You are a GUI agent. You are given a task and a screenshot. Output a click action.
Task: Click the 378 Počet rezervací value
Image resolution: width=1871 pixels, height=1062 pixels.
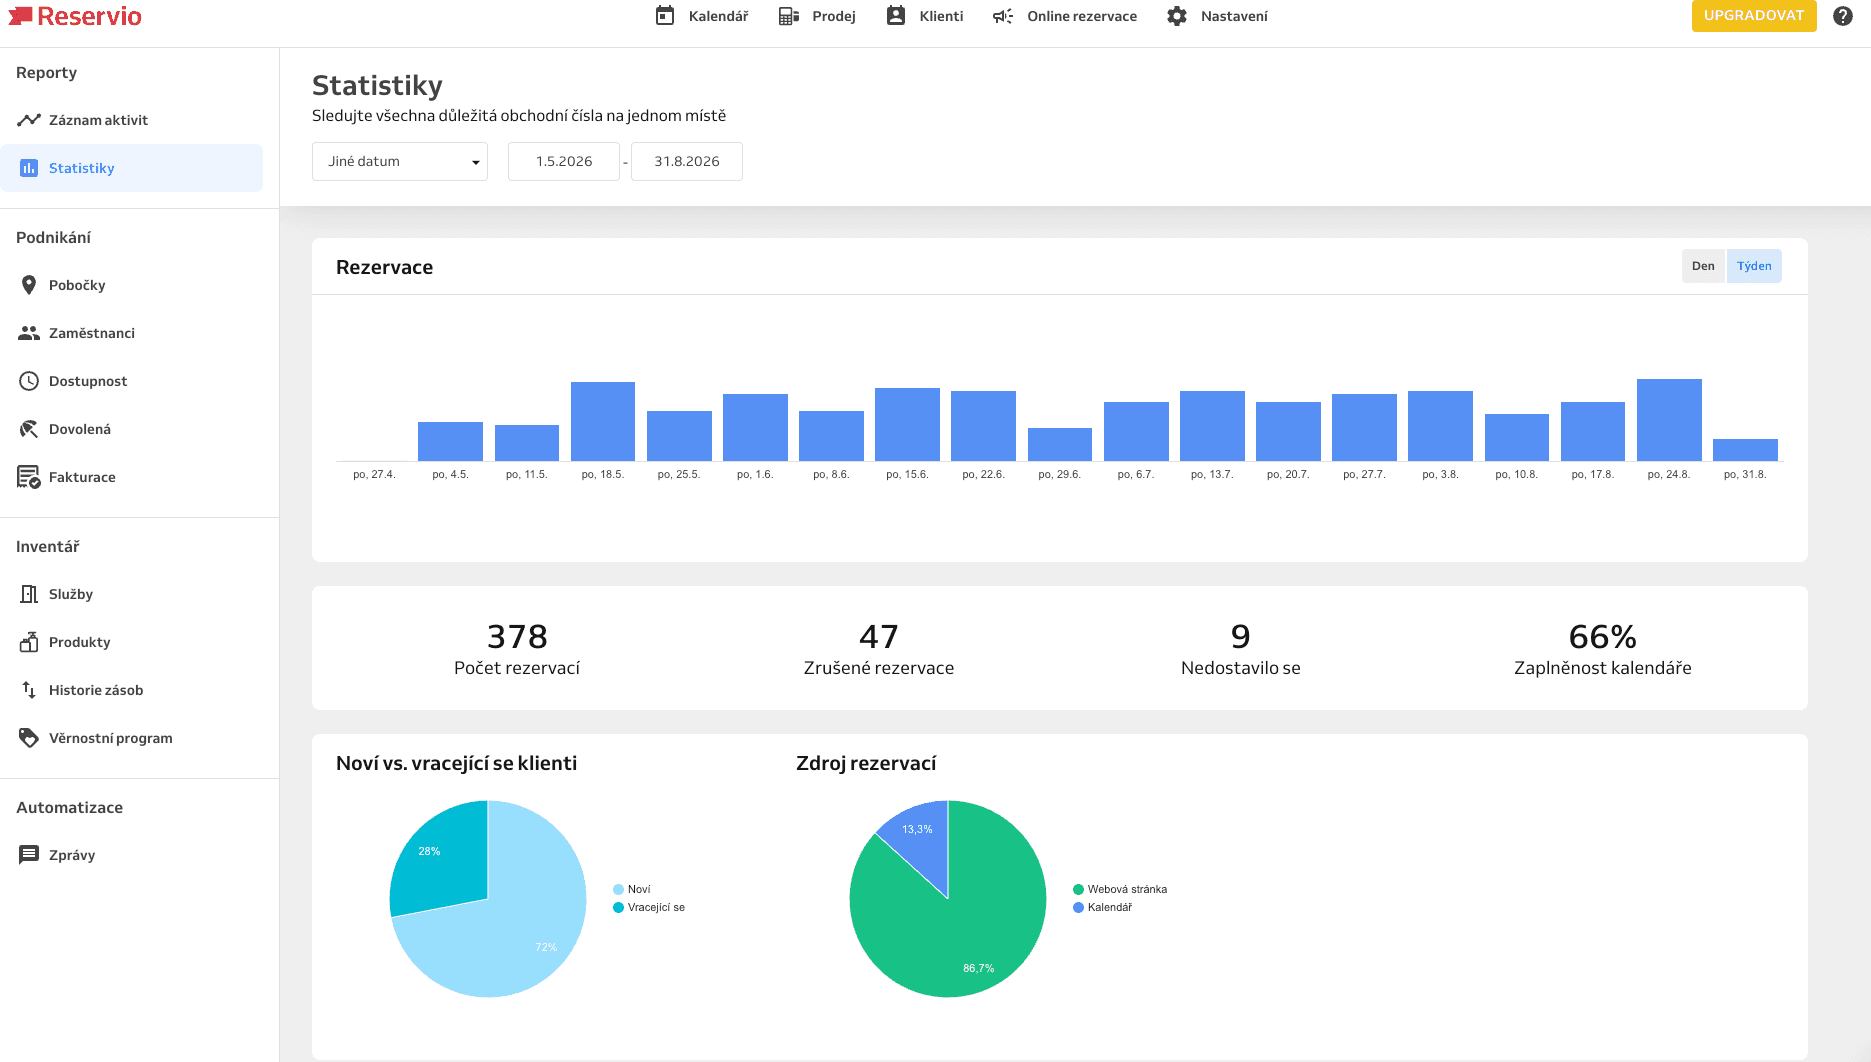517,636
